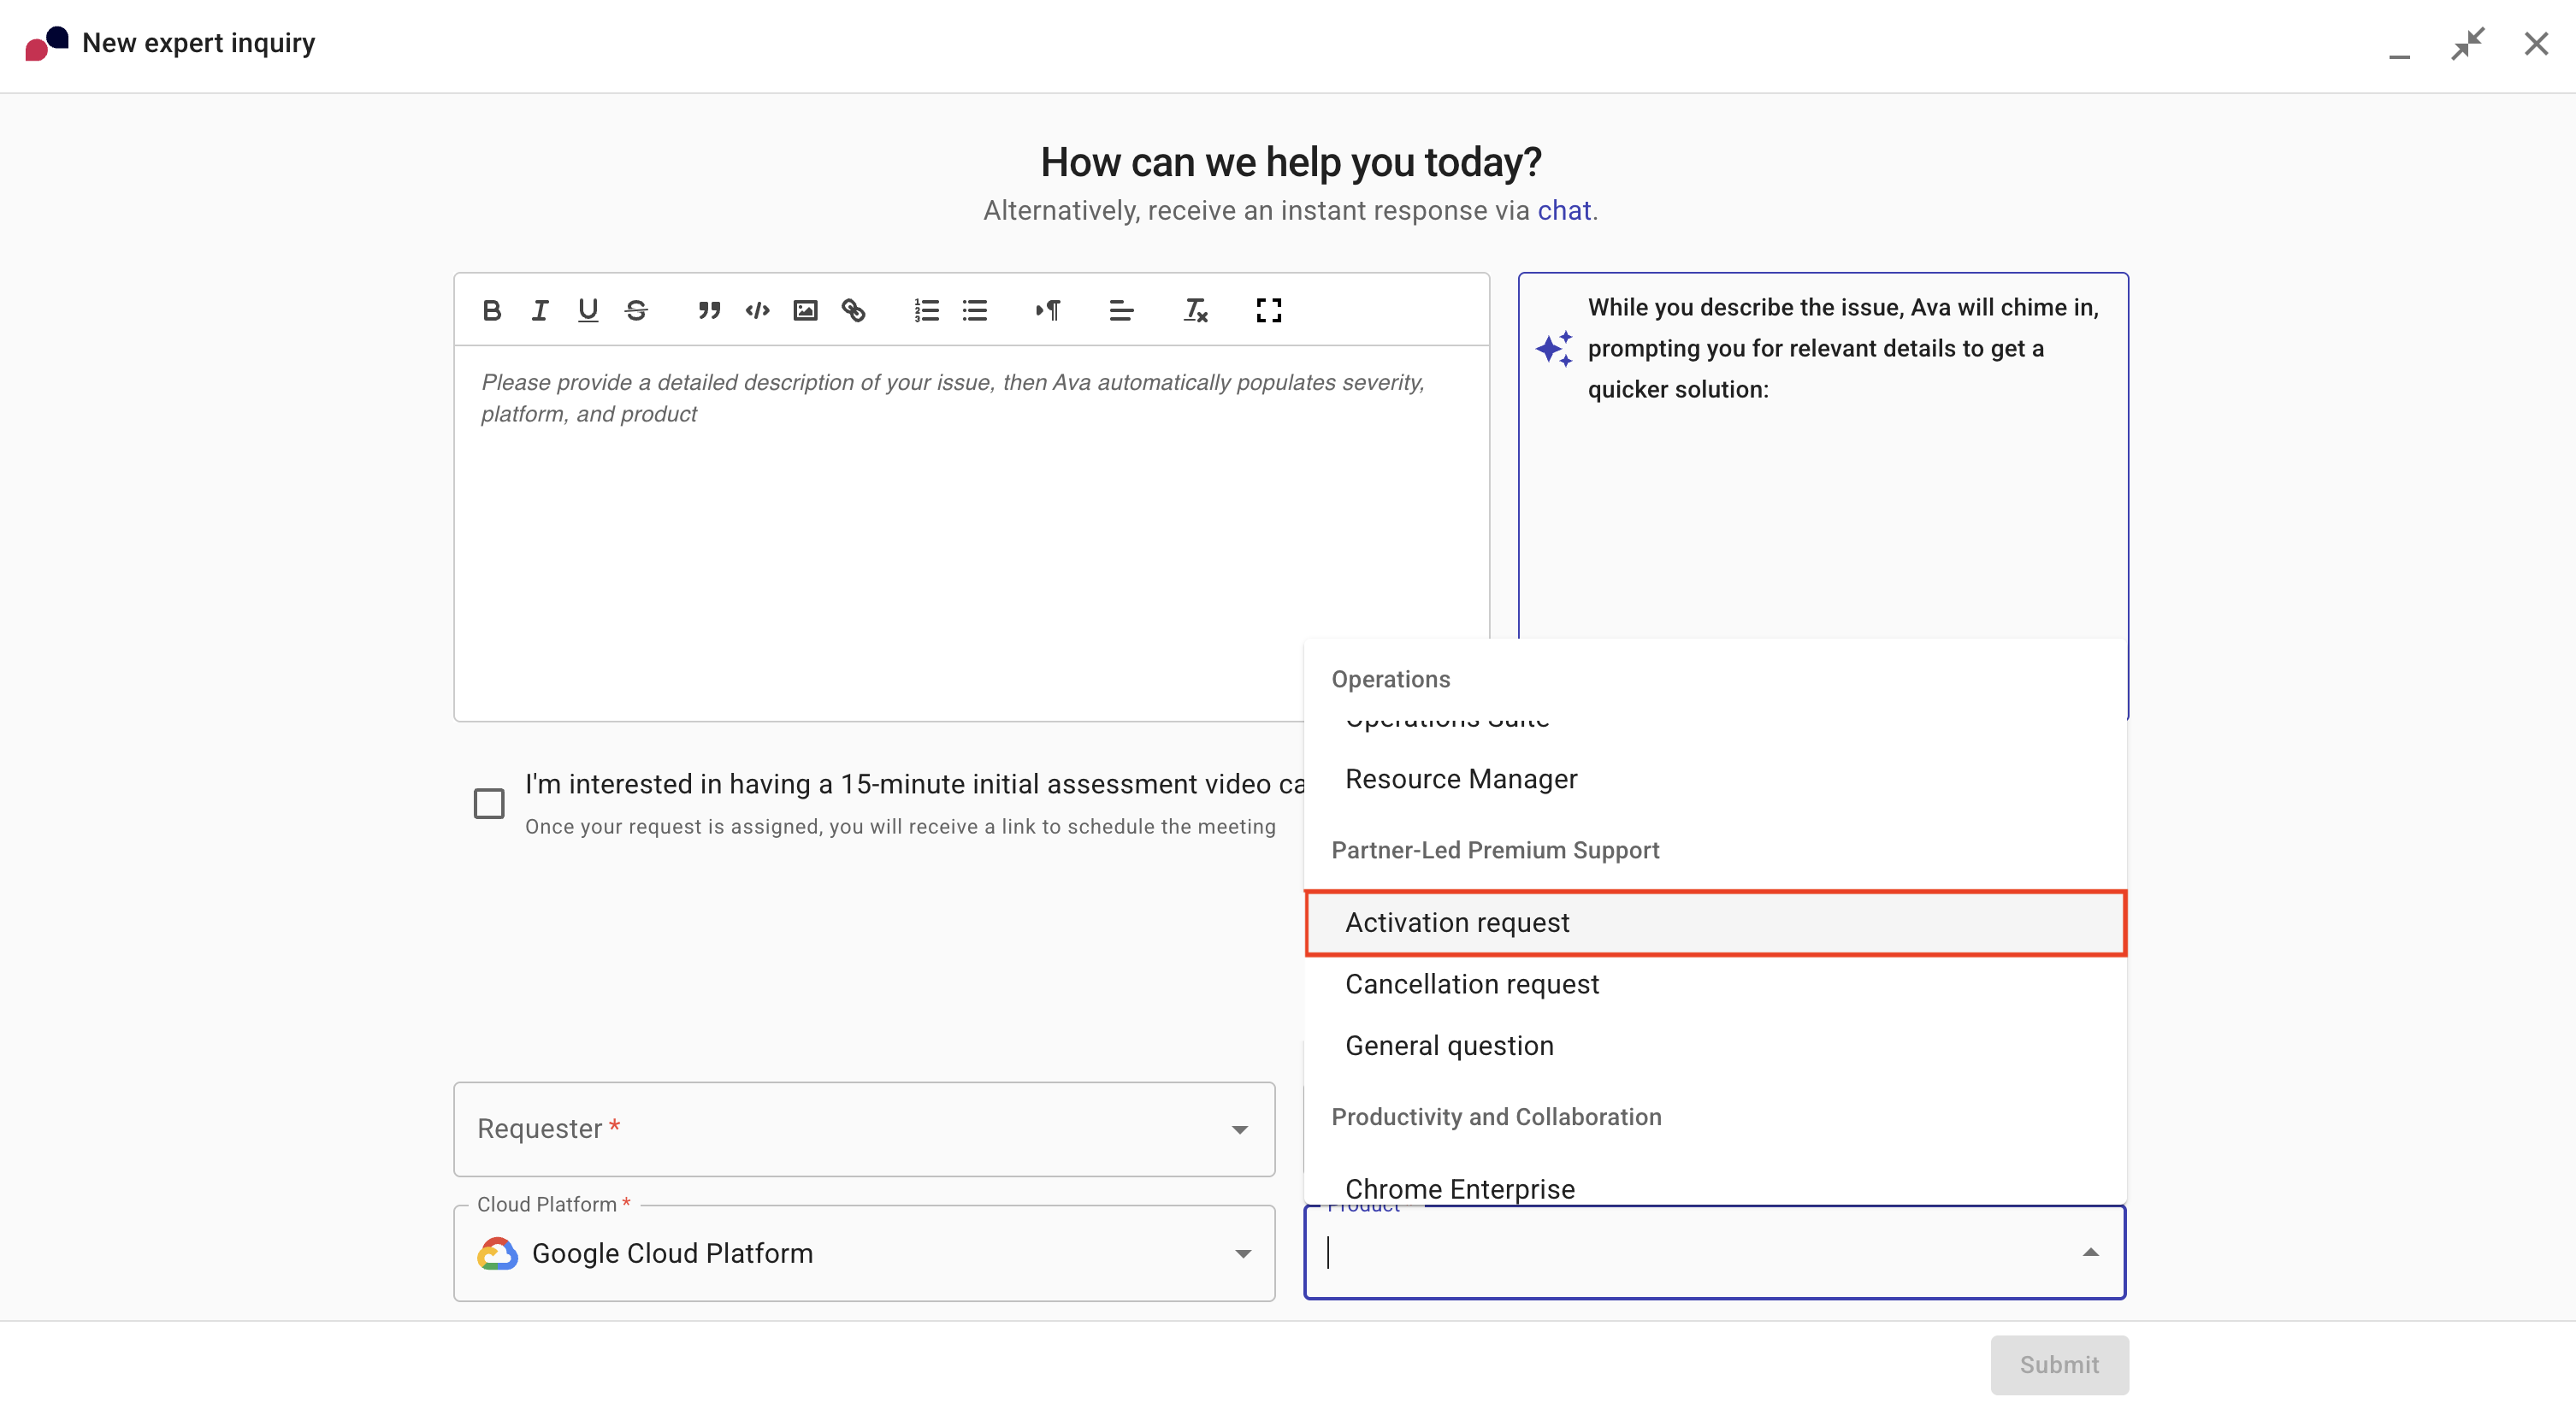Insert a code block using the editor toolbar
Image resolution: width=2576 pixels, height=1409 pixels.
pos(757,310)
